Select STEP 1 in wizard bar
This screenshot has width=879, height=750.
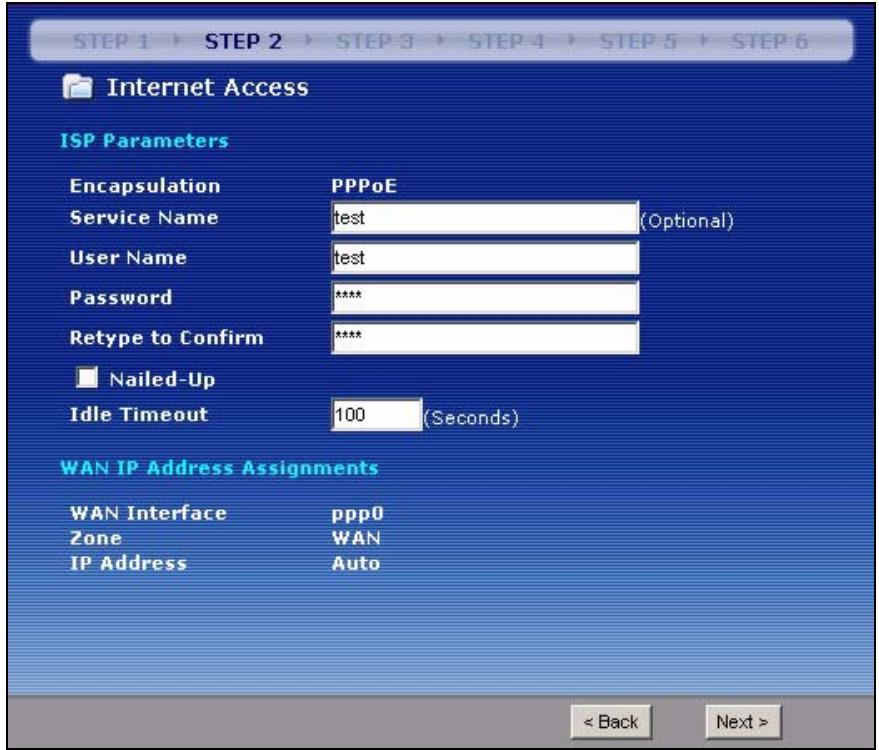pyautogui.click(x=111, y=41)
